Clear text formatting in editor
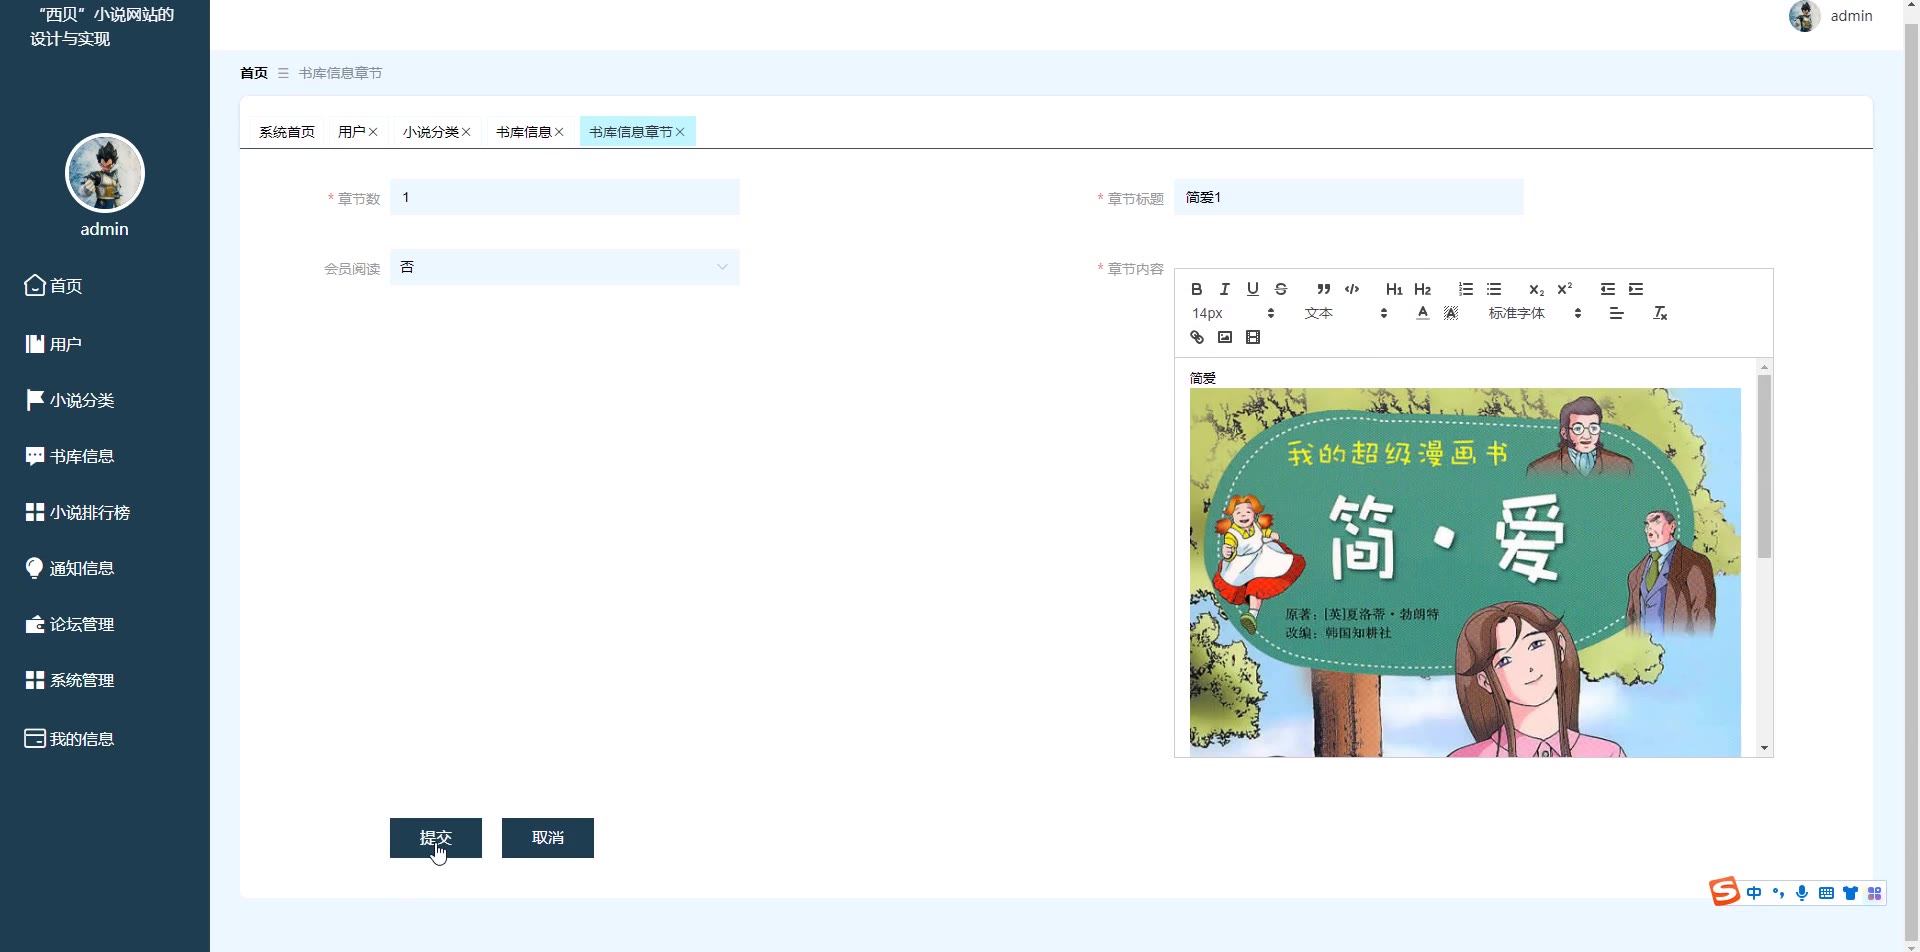This screenshot has width=1920, height=952. click(1660, 313)
